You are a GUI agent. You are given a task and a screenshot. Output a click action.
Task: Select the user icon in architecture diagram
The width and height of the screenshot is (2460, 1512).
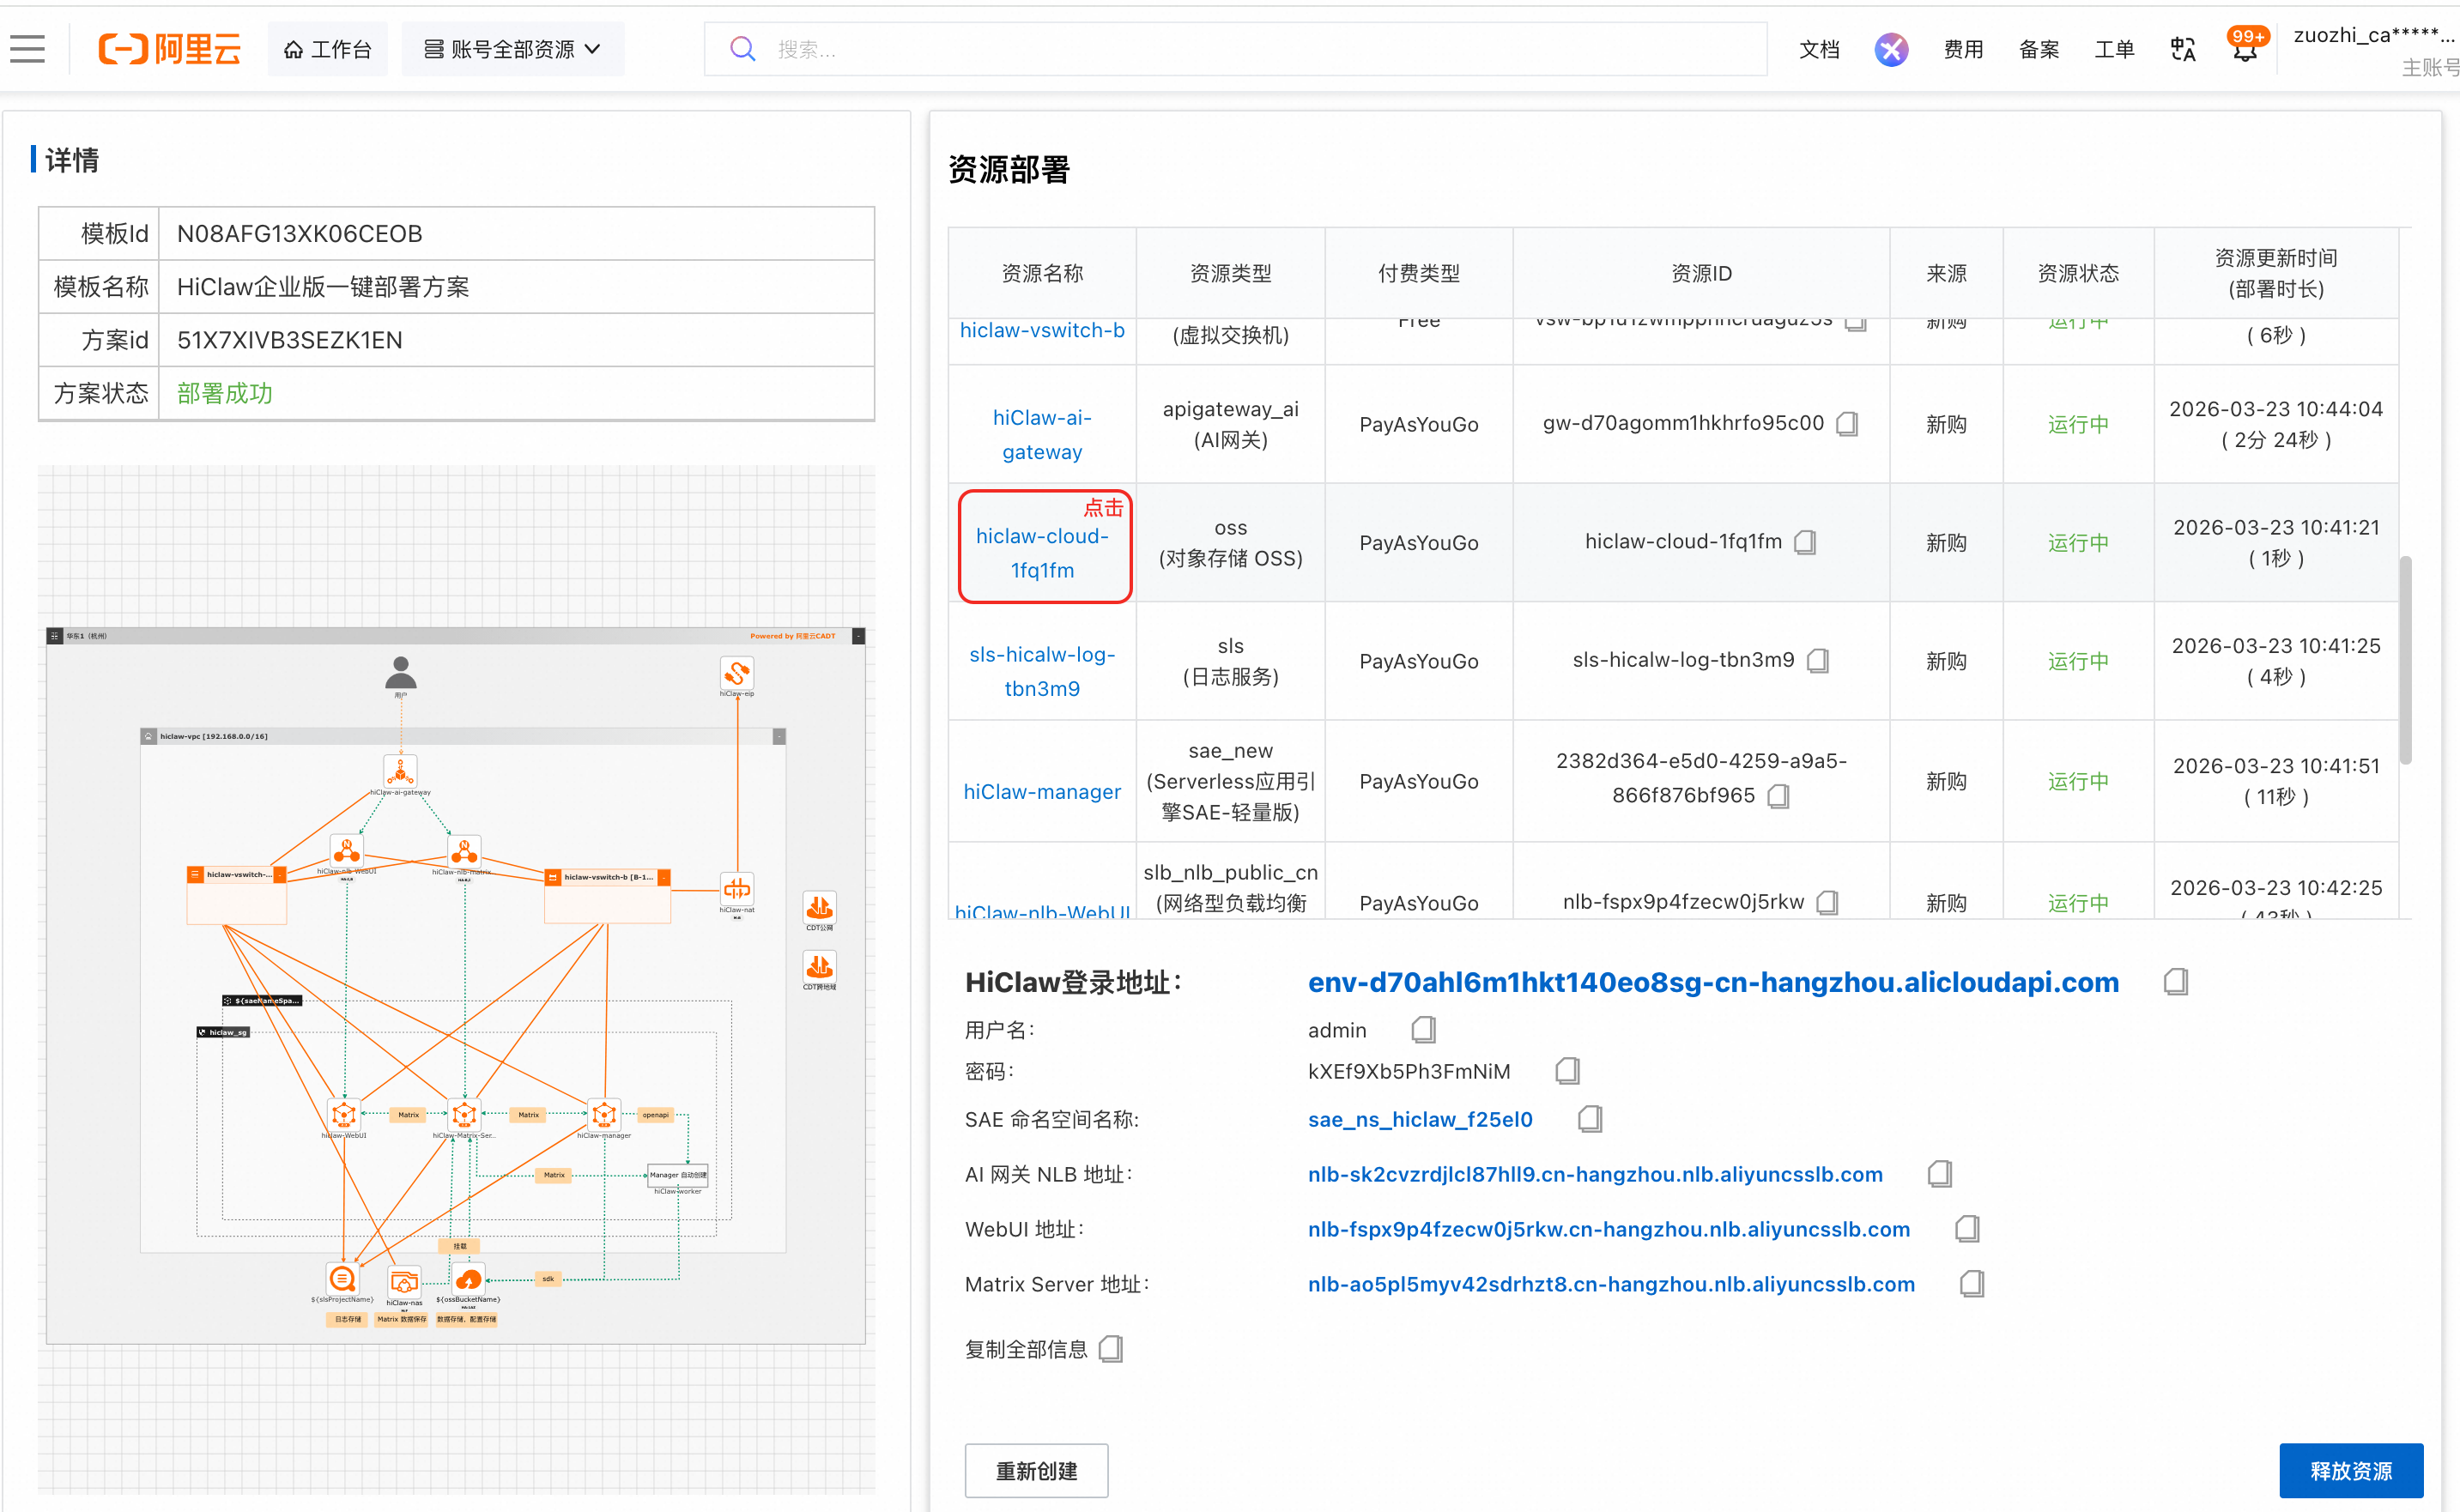[x=400, y=673]
